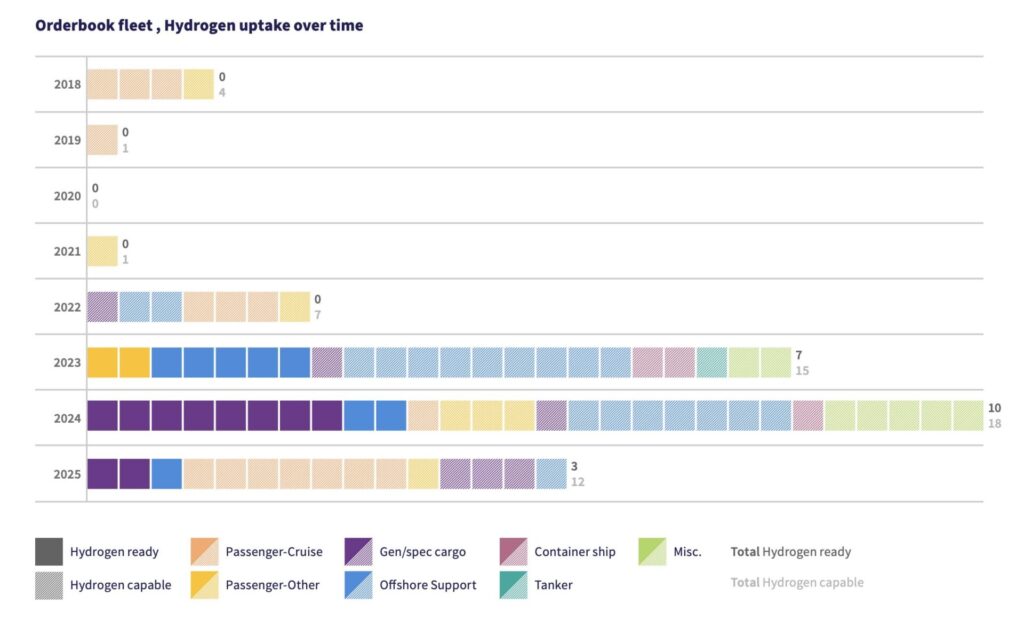This screenshot has width=1024, height=635.
Task: Click the Total Hydrogen ready legend label
Action: [790, 552]
